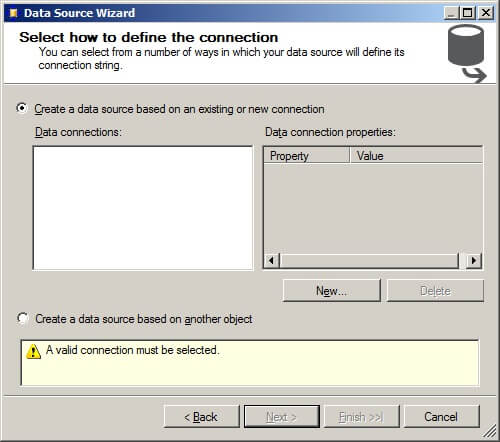Click the New... connection button
The height and width of the screenshot is (442, 500).
332,291
